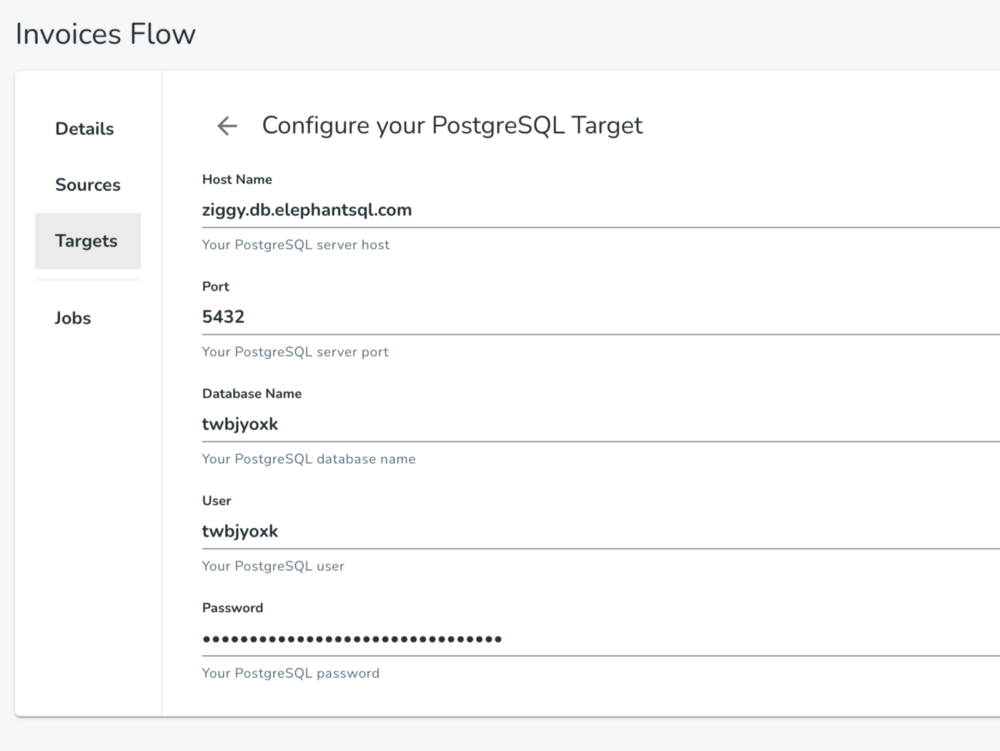This screenshot has height=751, width=1000.
Task: Click the back arrow icon
Action: pos(227,126)
